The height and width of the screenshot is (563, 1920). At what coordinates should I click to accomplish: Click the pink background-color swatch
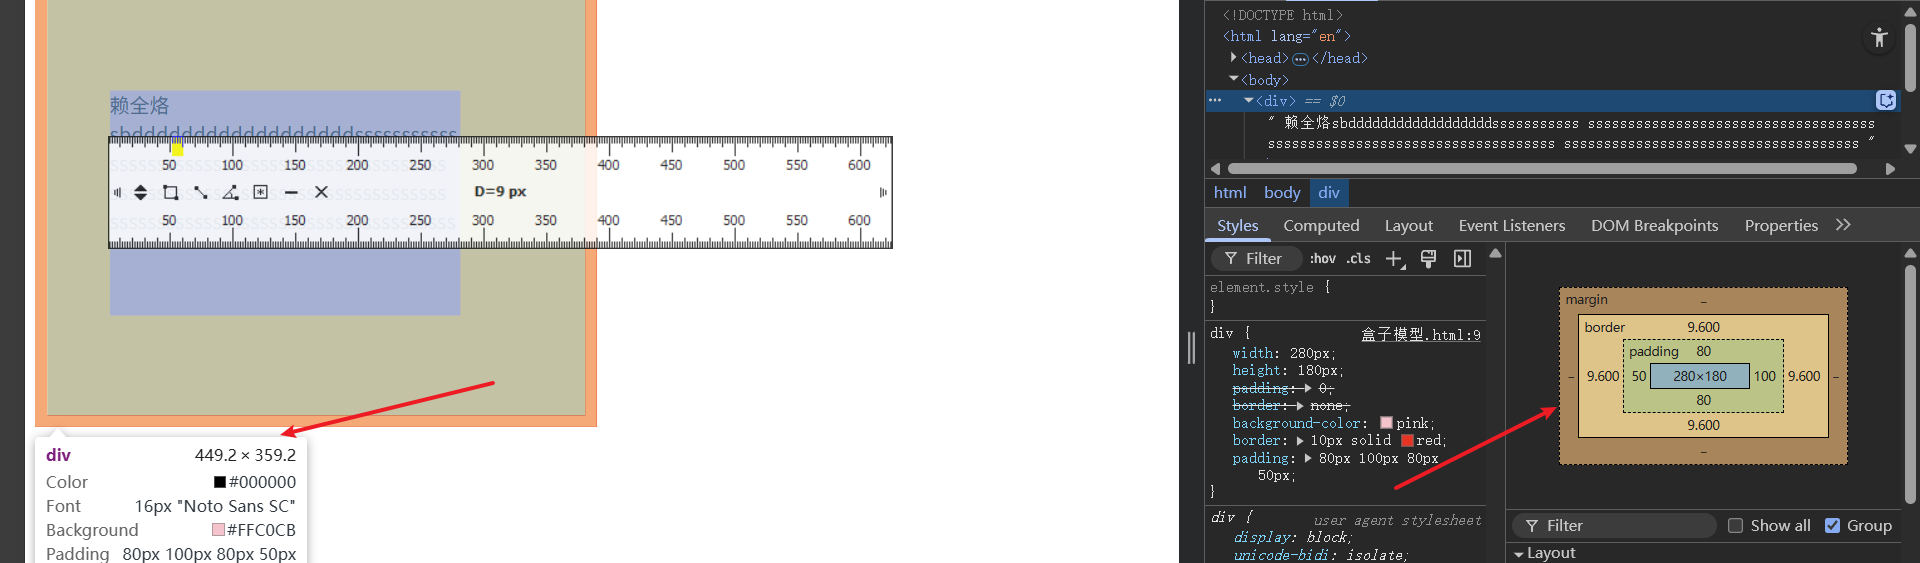[1386, 423]
